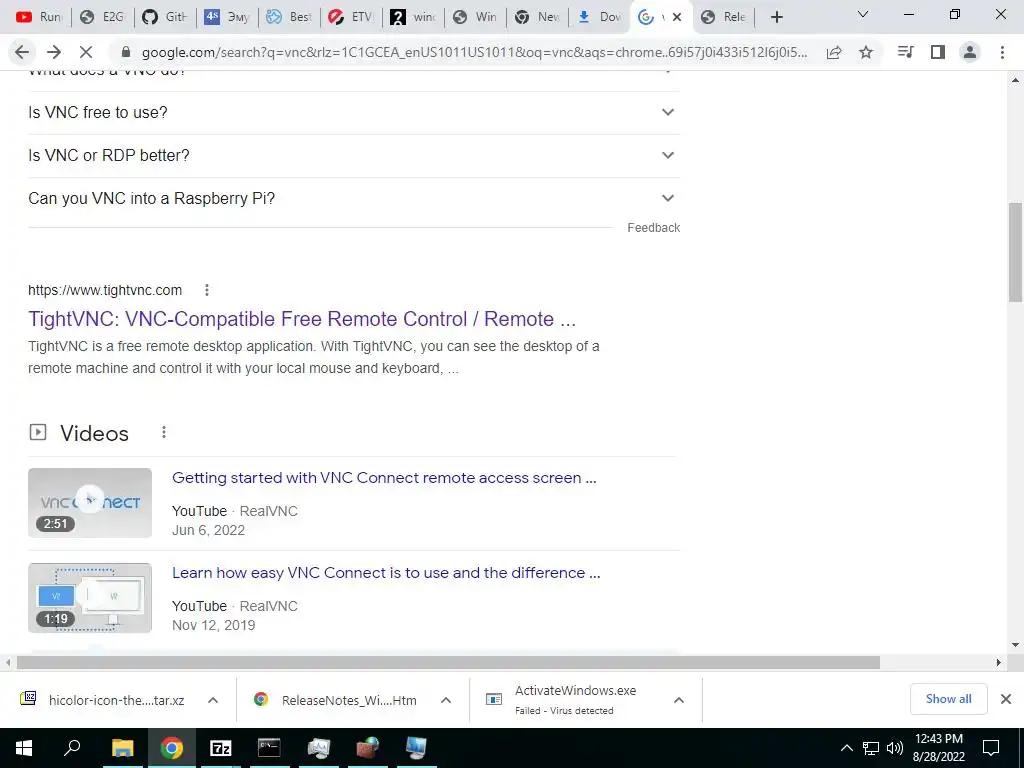
Task: Switch to the E2G tab
Action: coord(103,17)
